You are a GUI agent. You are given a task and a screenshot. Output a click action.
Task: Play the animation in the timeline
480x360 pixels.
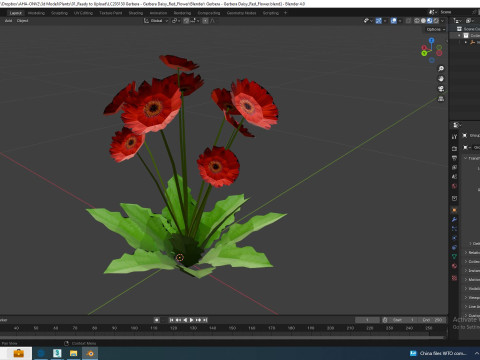coord(192,320)
